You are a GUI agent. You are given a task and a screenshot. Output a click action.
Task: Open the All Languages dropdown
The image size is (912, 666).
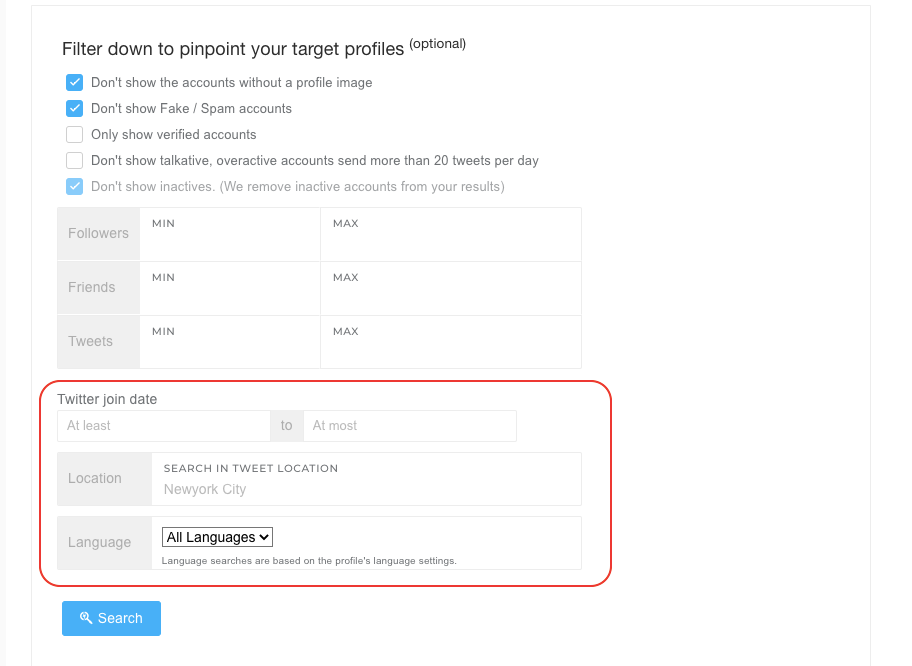click(217, 537)
